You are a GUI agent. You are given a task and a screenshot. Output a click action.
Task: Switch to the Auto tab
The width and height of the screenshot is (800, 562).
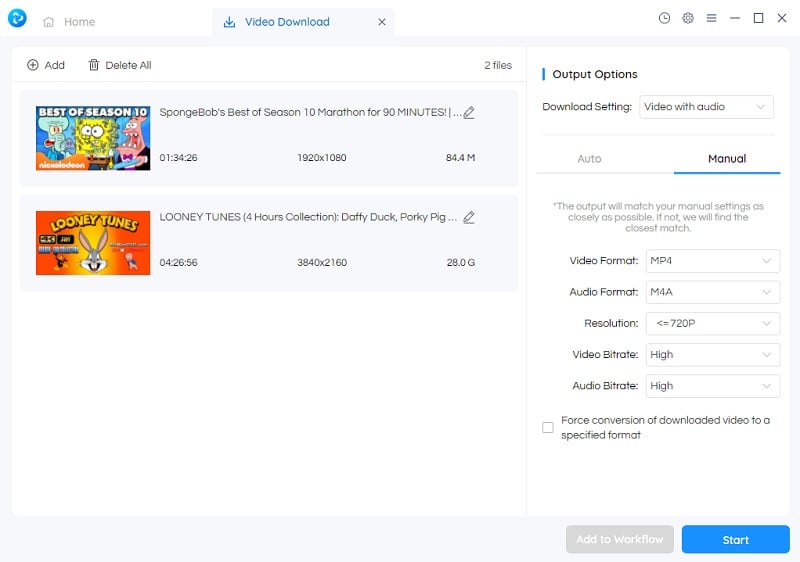coord(589,159)
